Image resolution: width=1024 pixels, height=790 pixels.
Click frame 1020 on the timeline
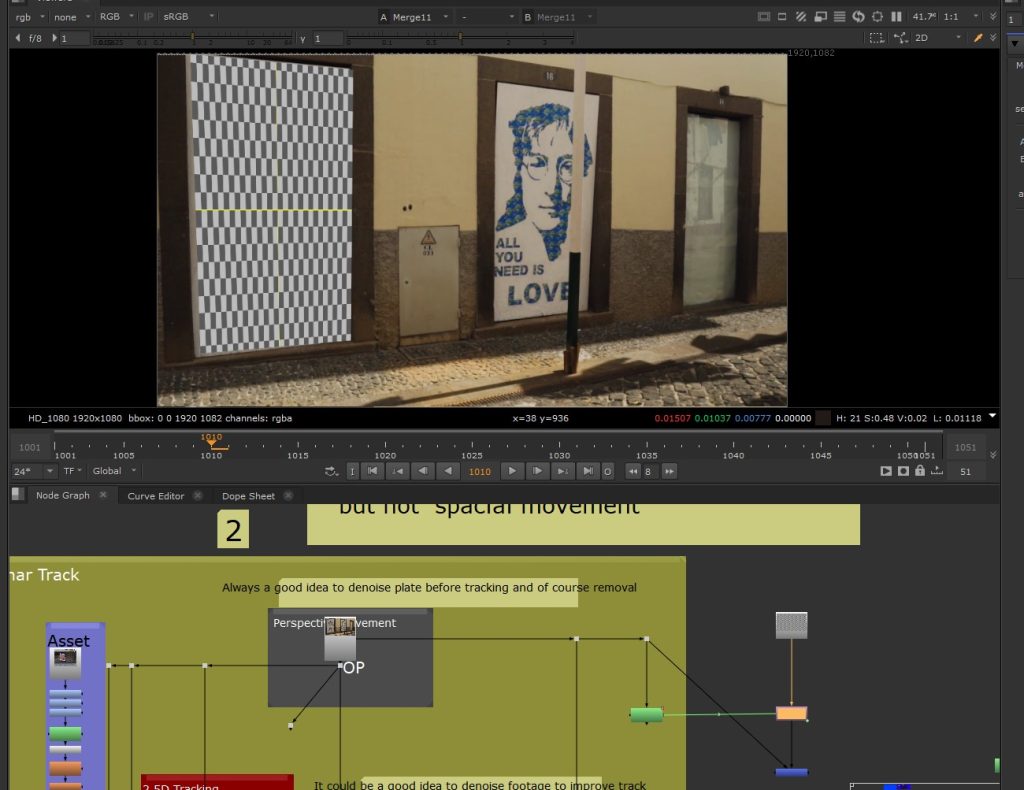pos(385,449)
